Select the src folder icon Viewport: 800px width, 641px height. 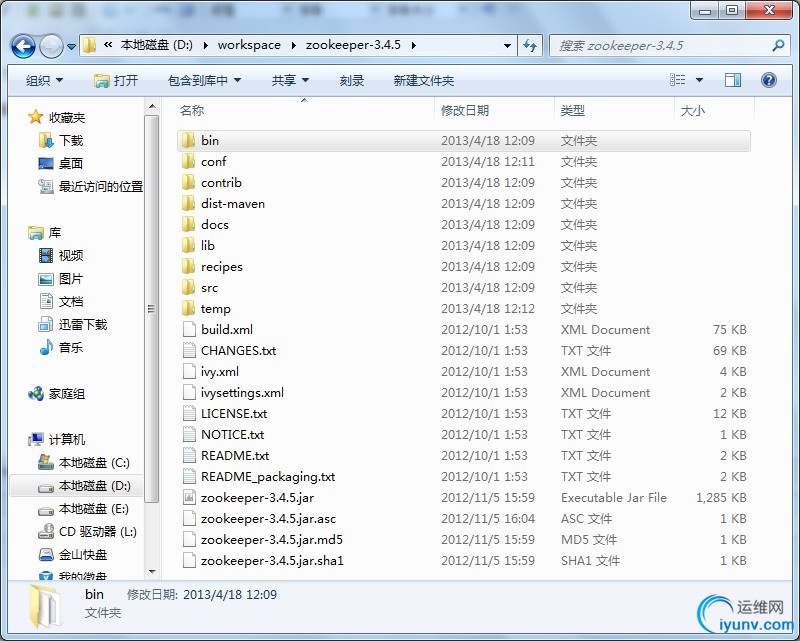(x=188, y=287)
